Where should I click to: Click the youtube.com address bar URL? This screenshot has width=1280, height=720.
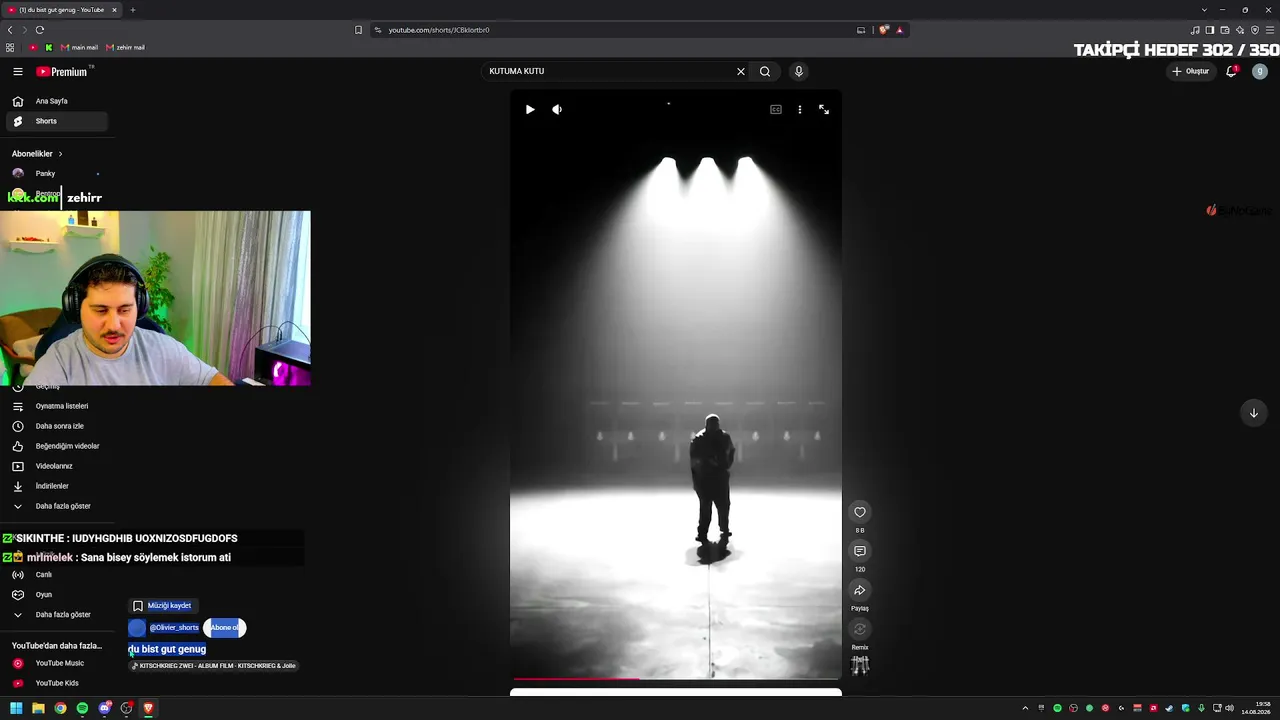pyautogui.click(x=439, y=30)
